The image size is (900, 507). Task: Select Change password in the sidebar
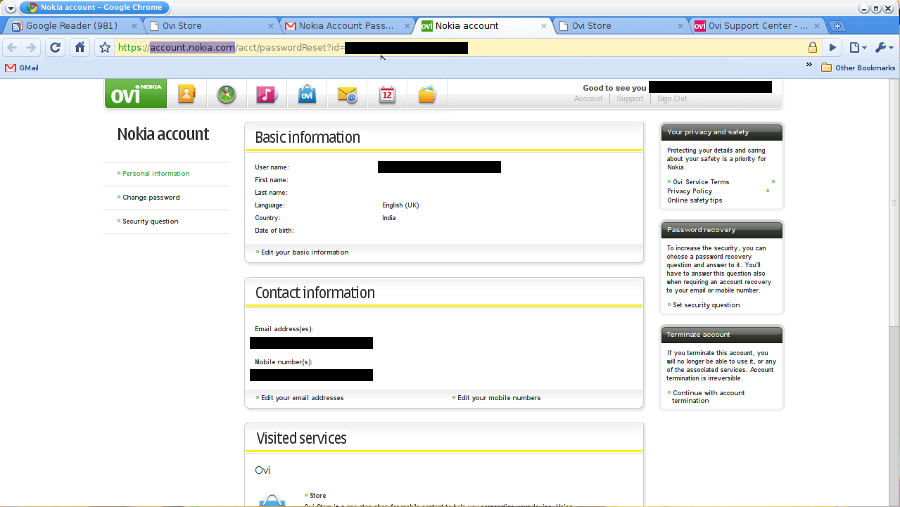pyautogui.click(x=151, y=198)
